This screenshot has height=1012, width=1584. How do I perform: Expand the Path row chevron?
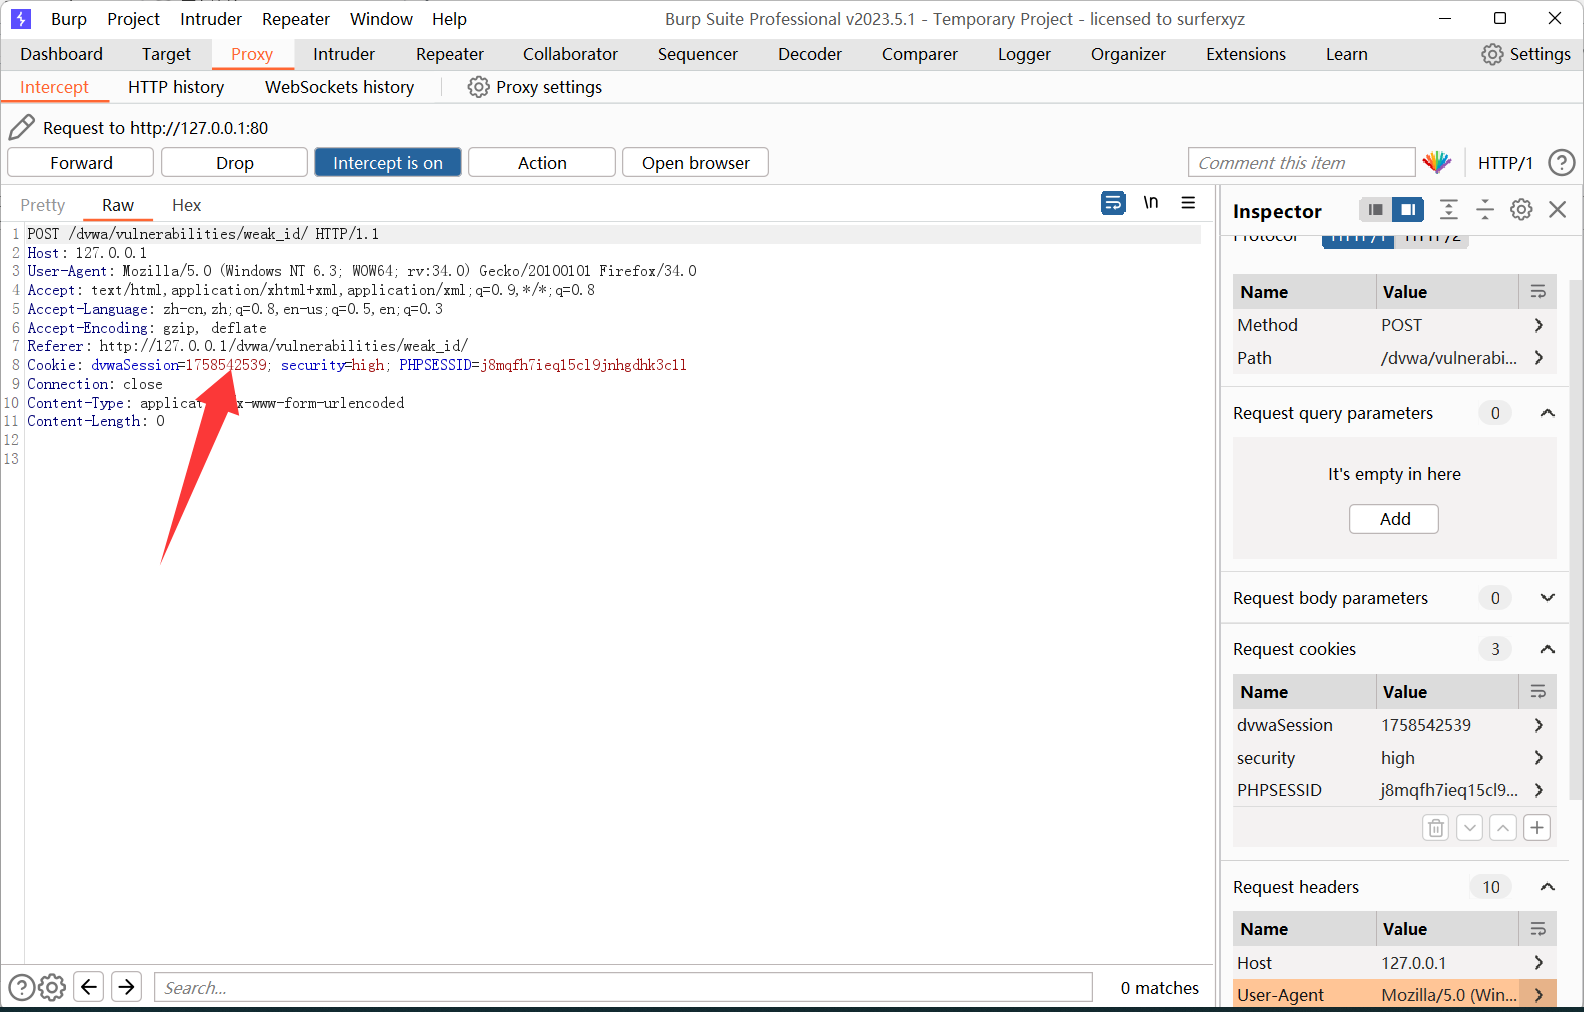pyautogui.click(x=1538, y=358)
